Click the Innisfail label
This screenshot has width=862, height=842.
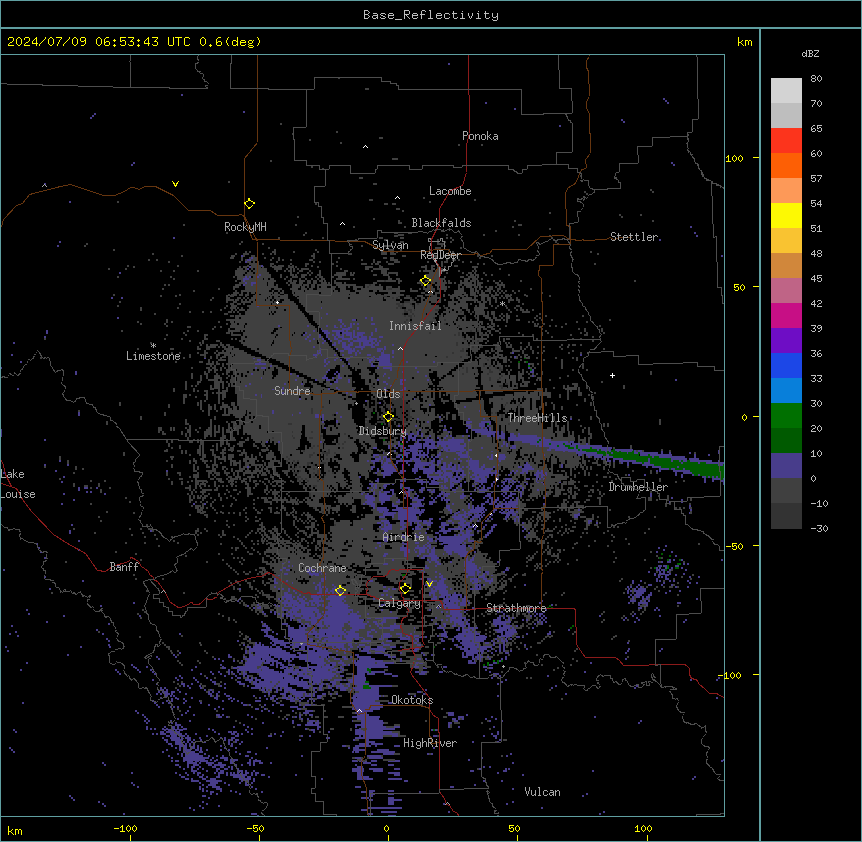click(x=415, y=326)
